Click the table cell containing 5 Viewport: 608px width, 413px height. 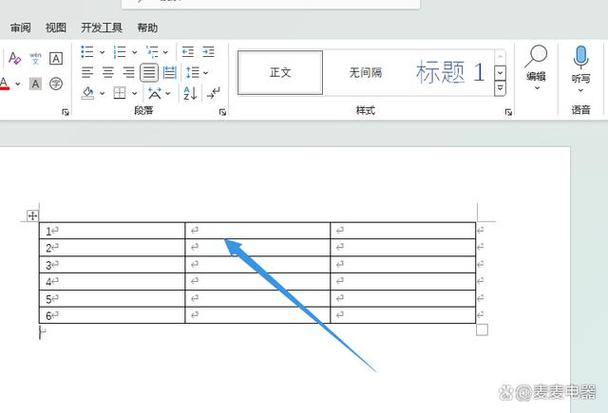[x=112, y=298]
